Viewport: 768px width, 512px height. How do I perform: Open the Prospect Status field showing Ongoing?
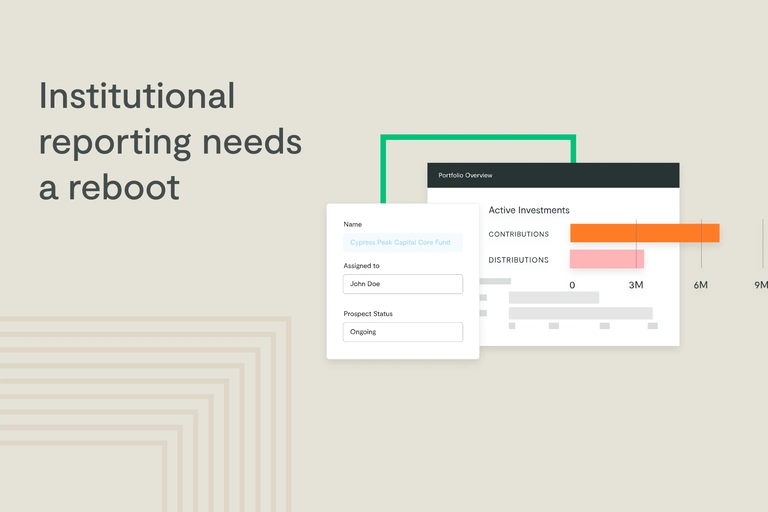click(402, 332)
